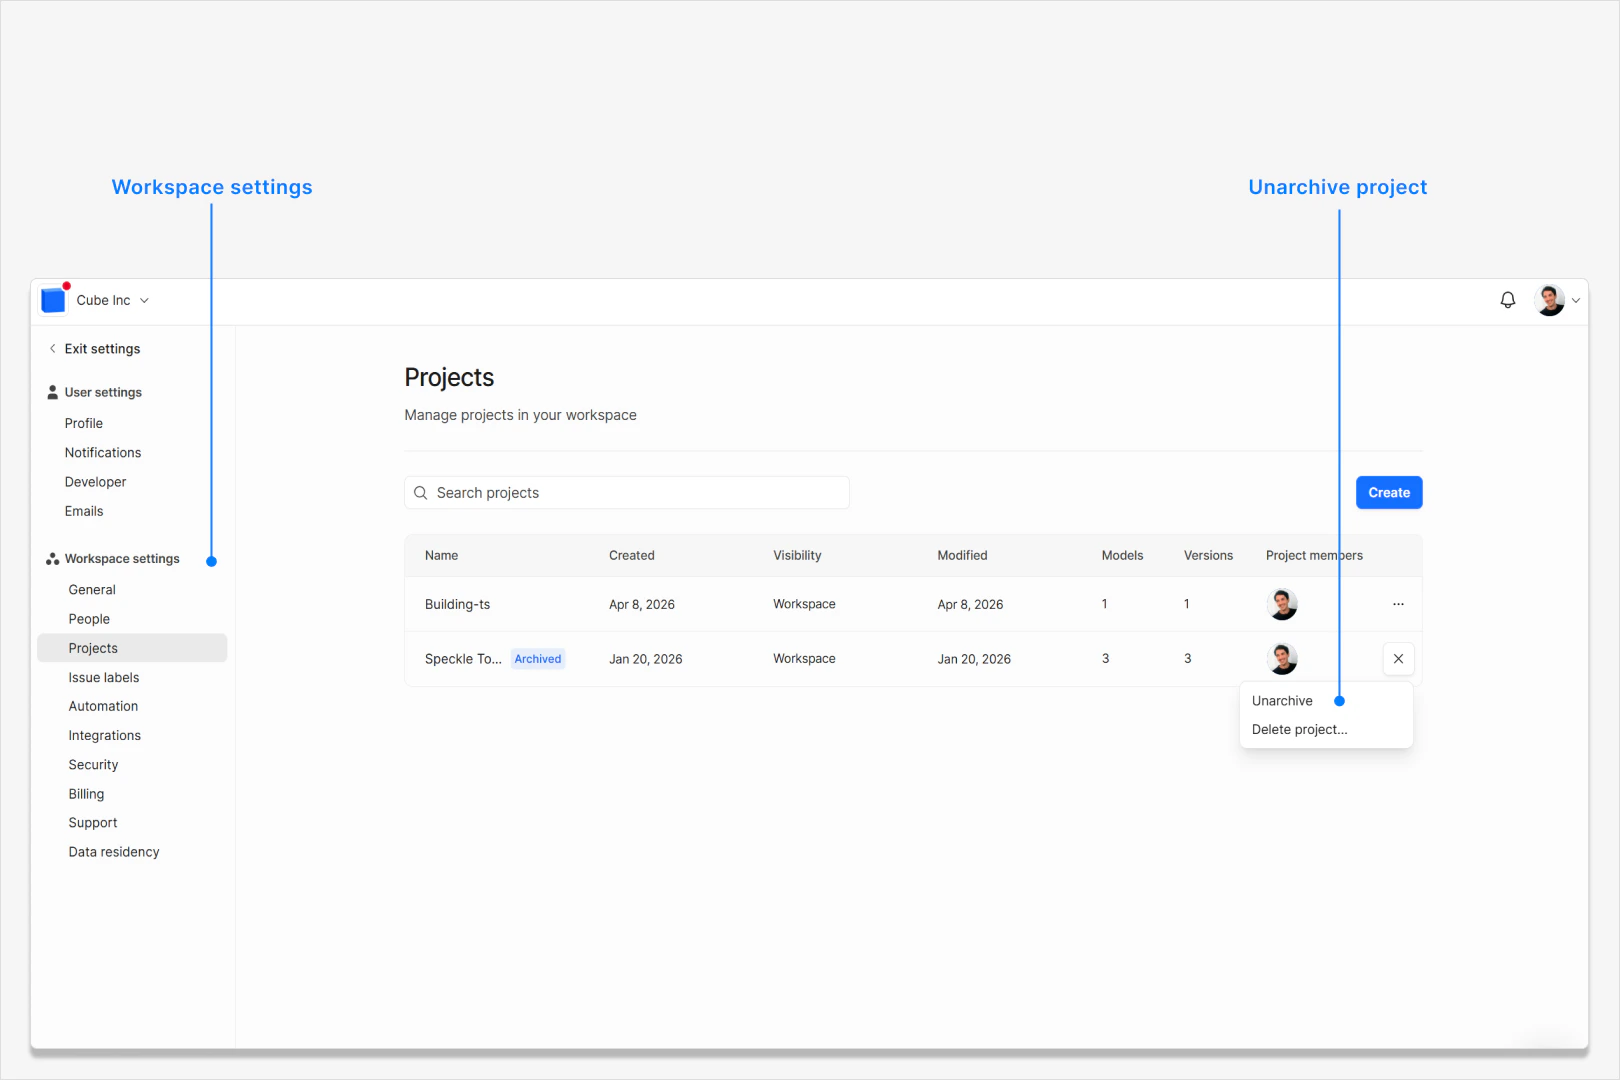
Task: Open the Cube Inc workspace switcher dropdown
Action: coord(146,300)
